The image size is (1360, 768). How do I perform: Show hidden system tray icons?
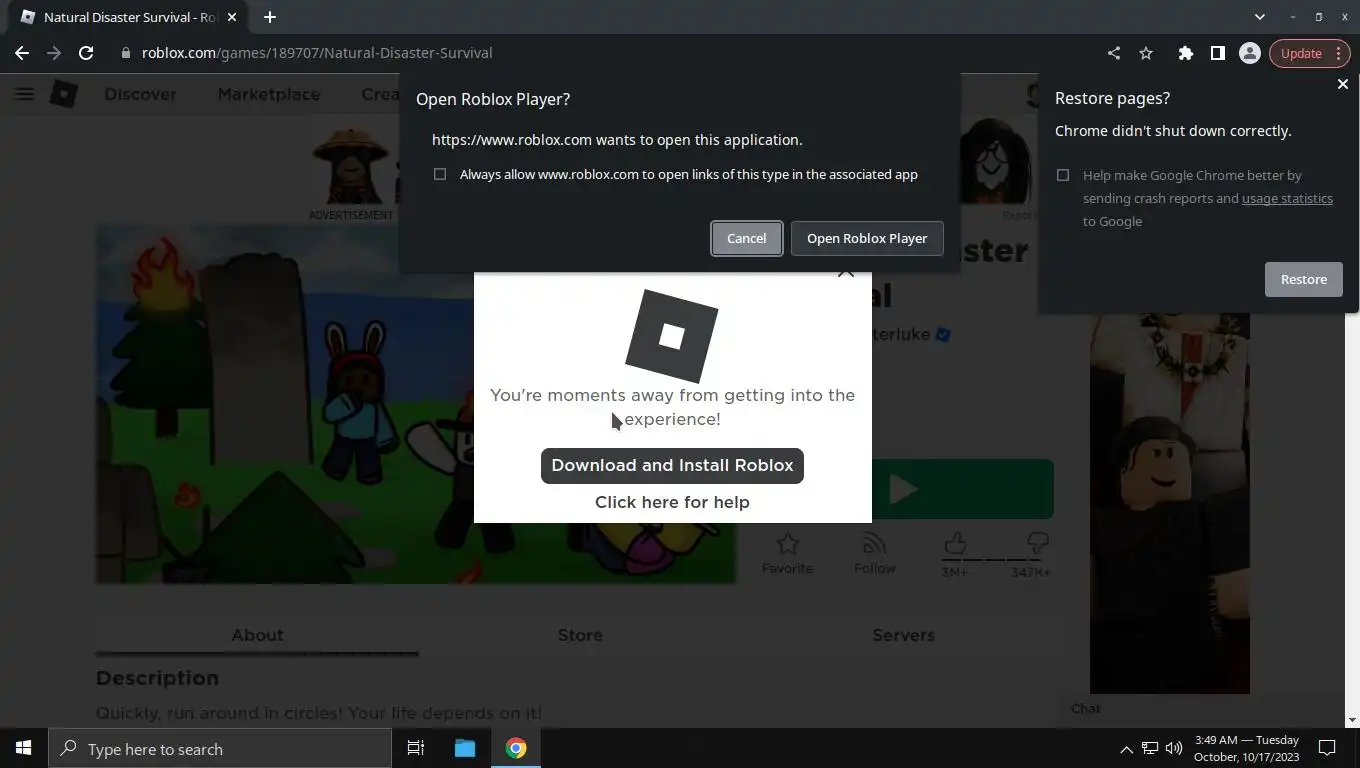pyautogui.click(x=1126, y=748)
